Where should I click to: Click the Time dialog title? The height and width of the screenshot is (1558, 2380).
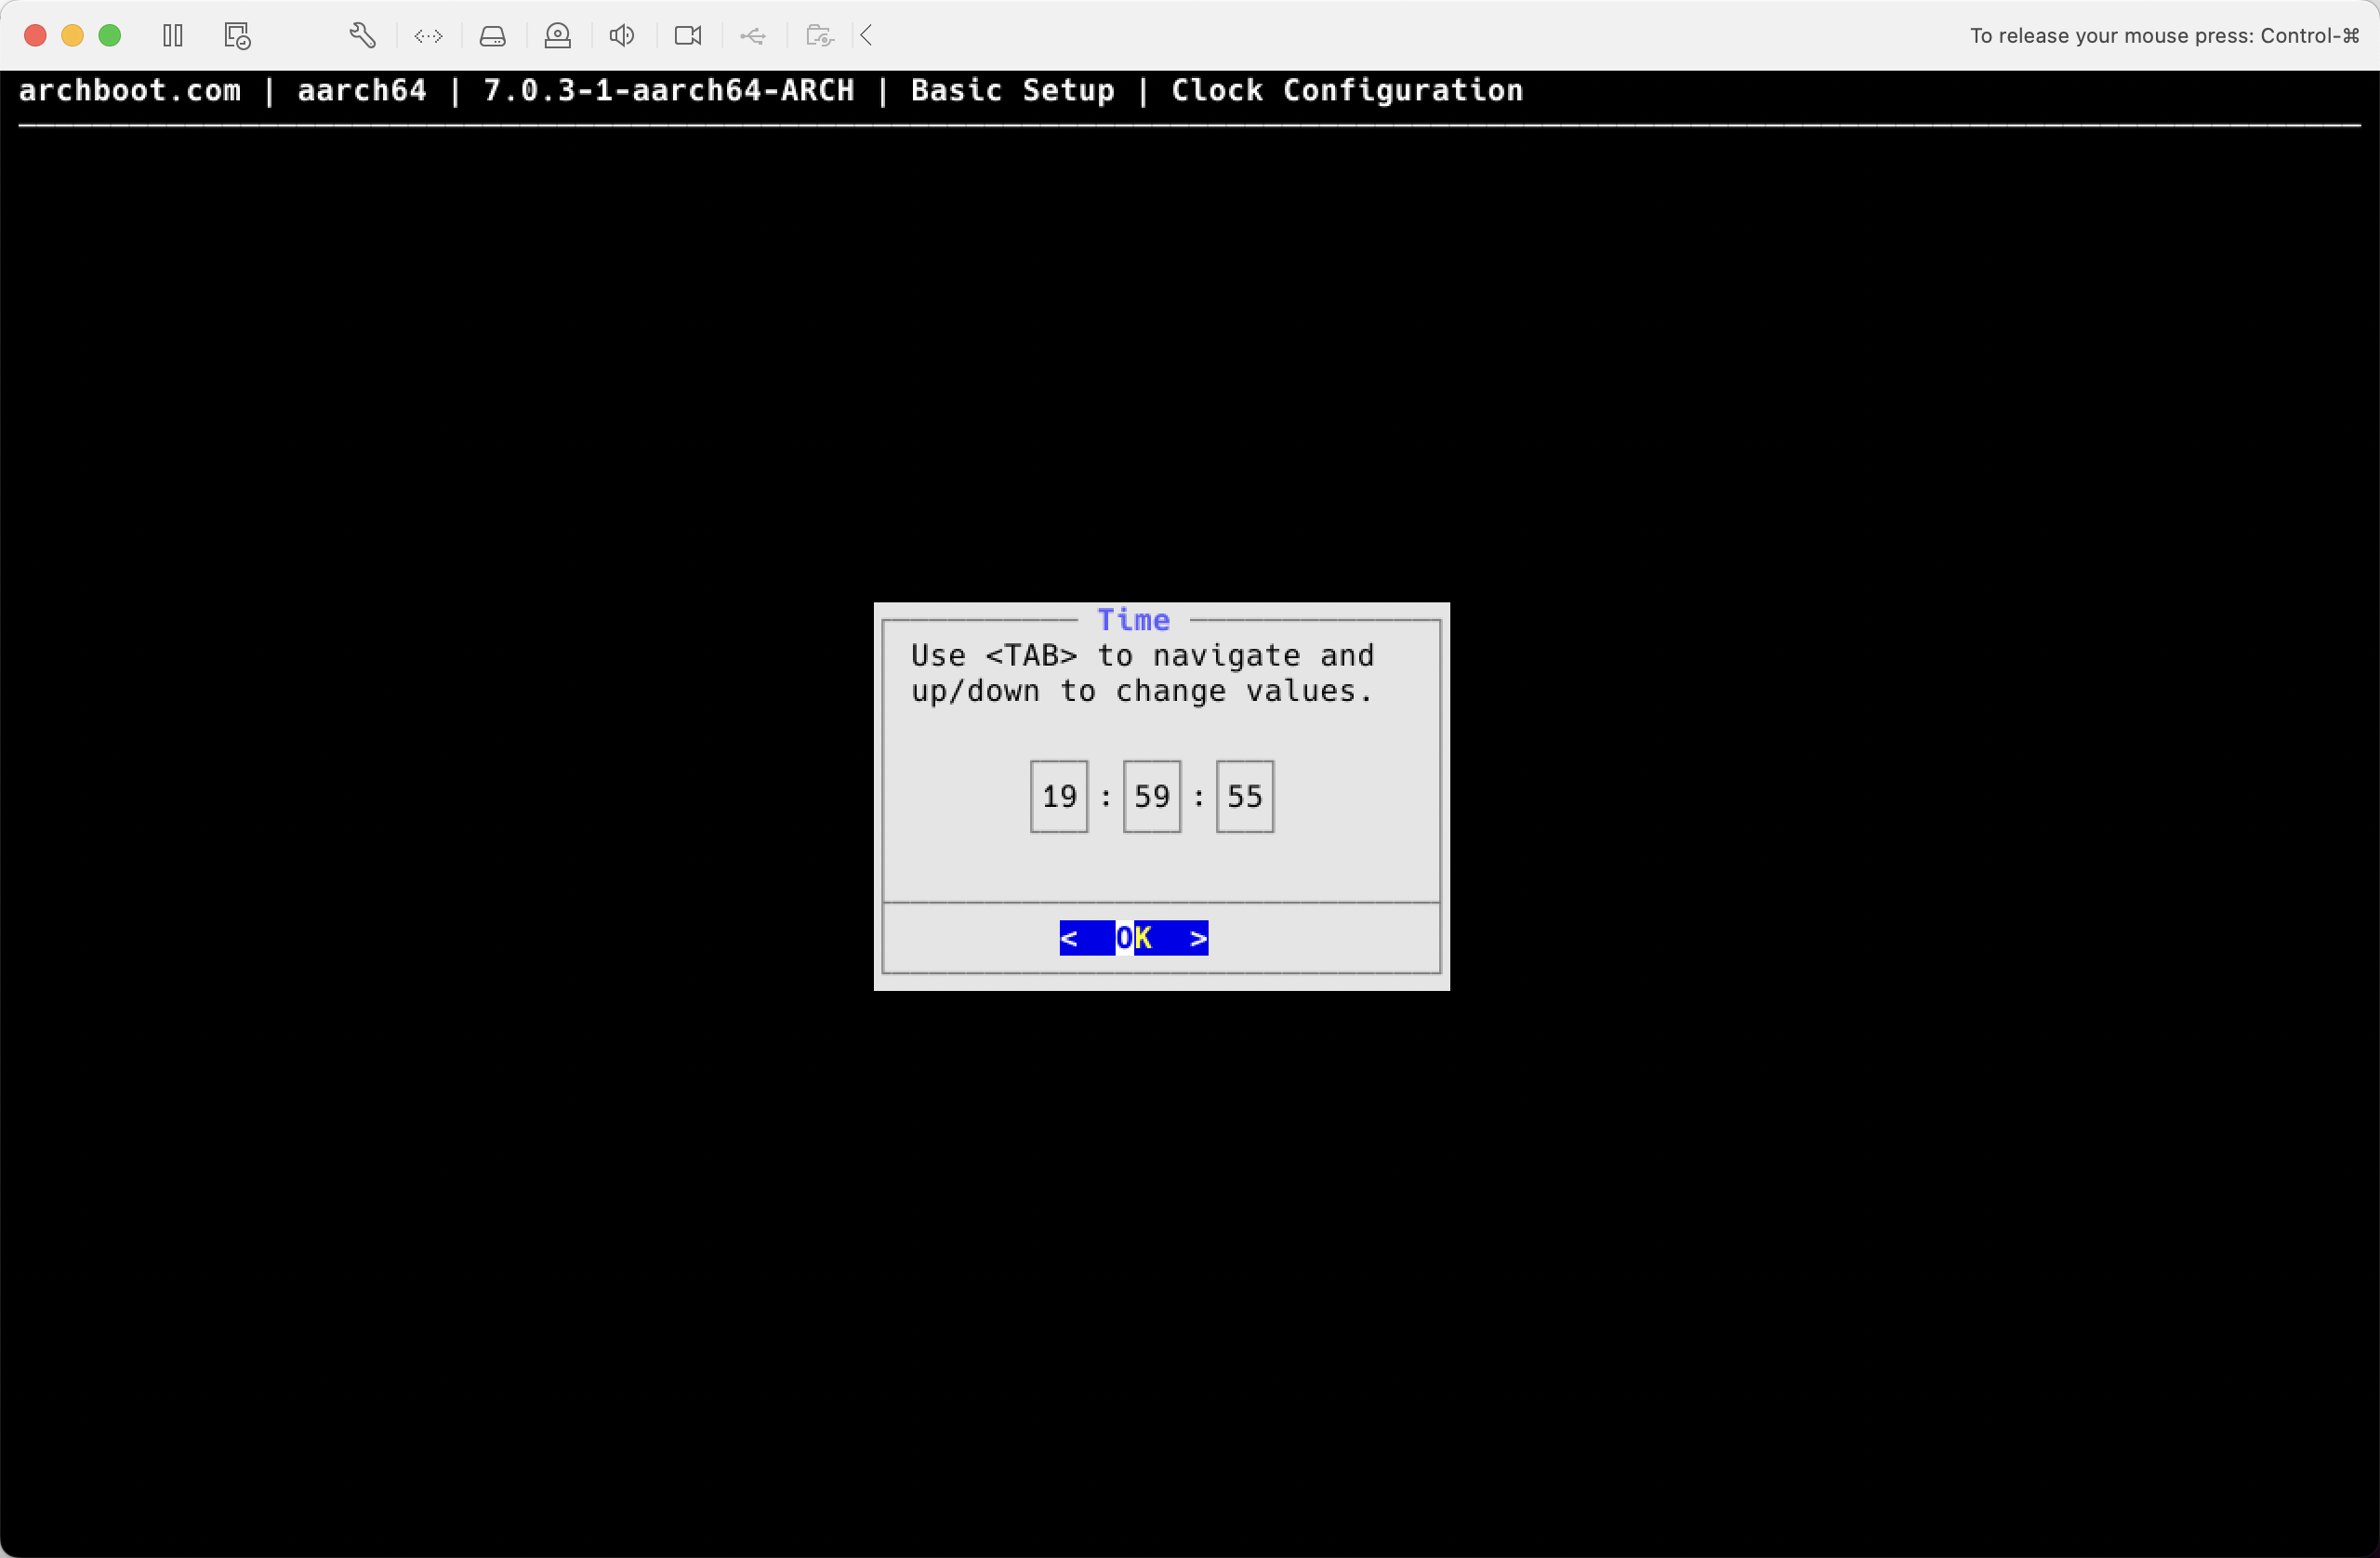point(1134,620)
